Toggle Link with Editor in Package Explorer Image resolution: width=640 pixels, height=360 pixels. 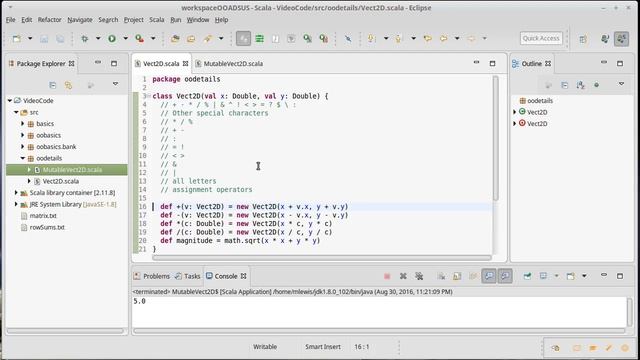pyautogui.click(x=68, y=85)
